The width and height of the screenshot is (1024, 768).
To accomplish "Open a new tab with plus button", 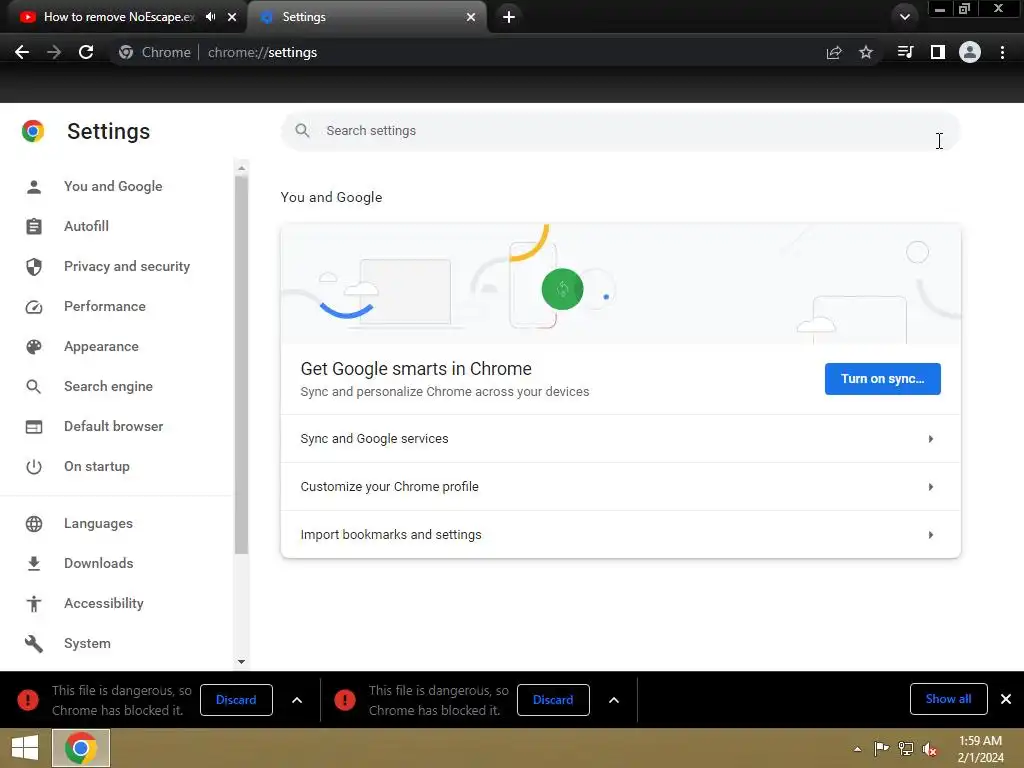I will coord(509,17).
